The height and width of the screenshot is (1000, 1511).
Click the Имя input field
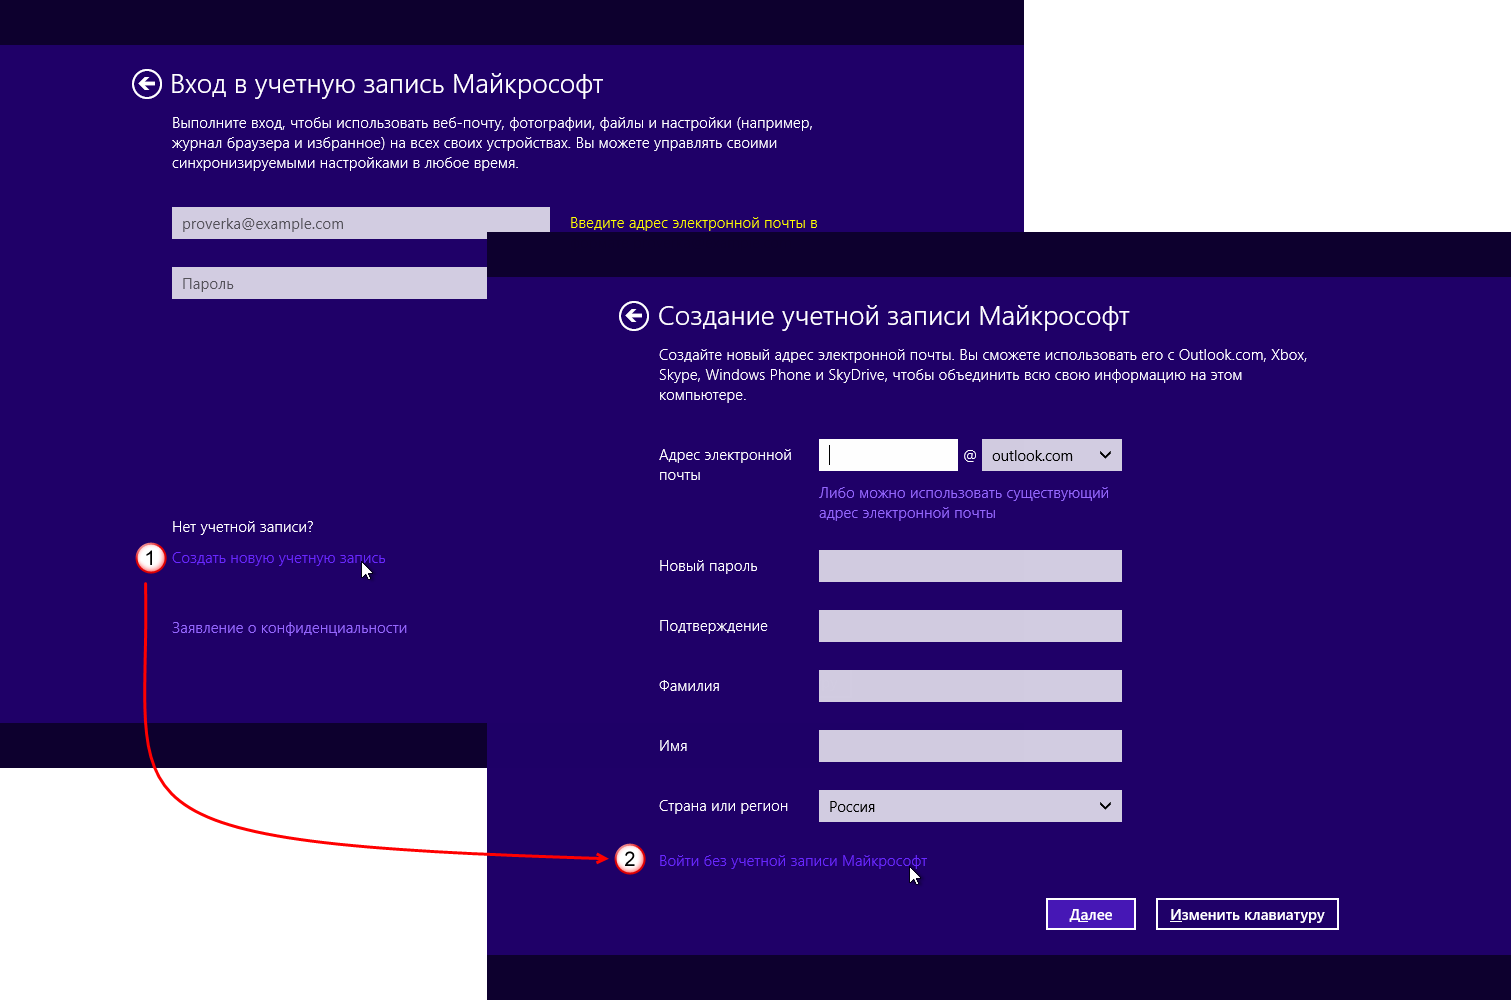(970, 746)
